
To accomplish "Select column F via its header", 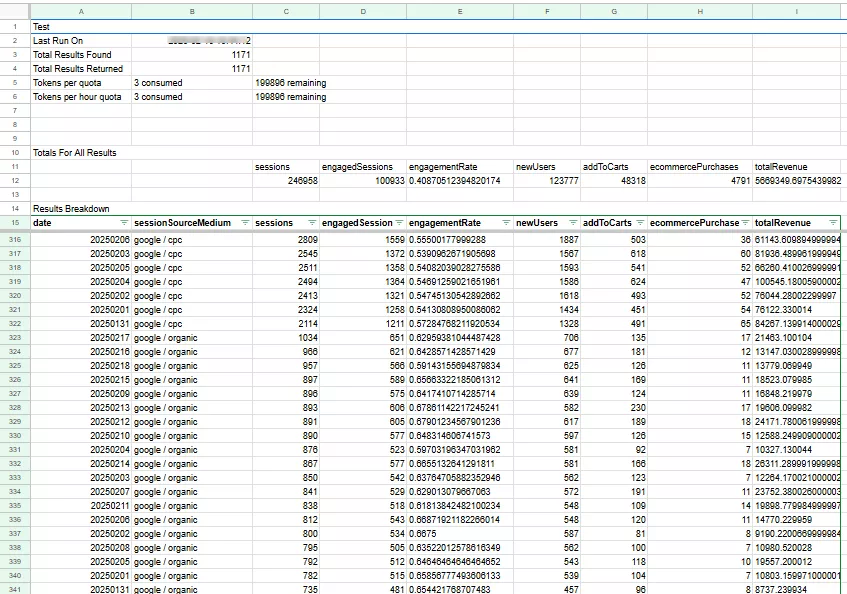I will tap(547, 11).
